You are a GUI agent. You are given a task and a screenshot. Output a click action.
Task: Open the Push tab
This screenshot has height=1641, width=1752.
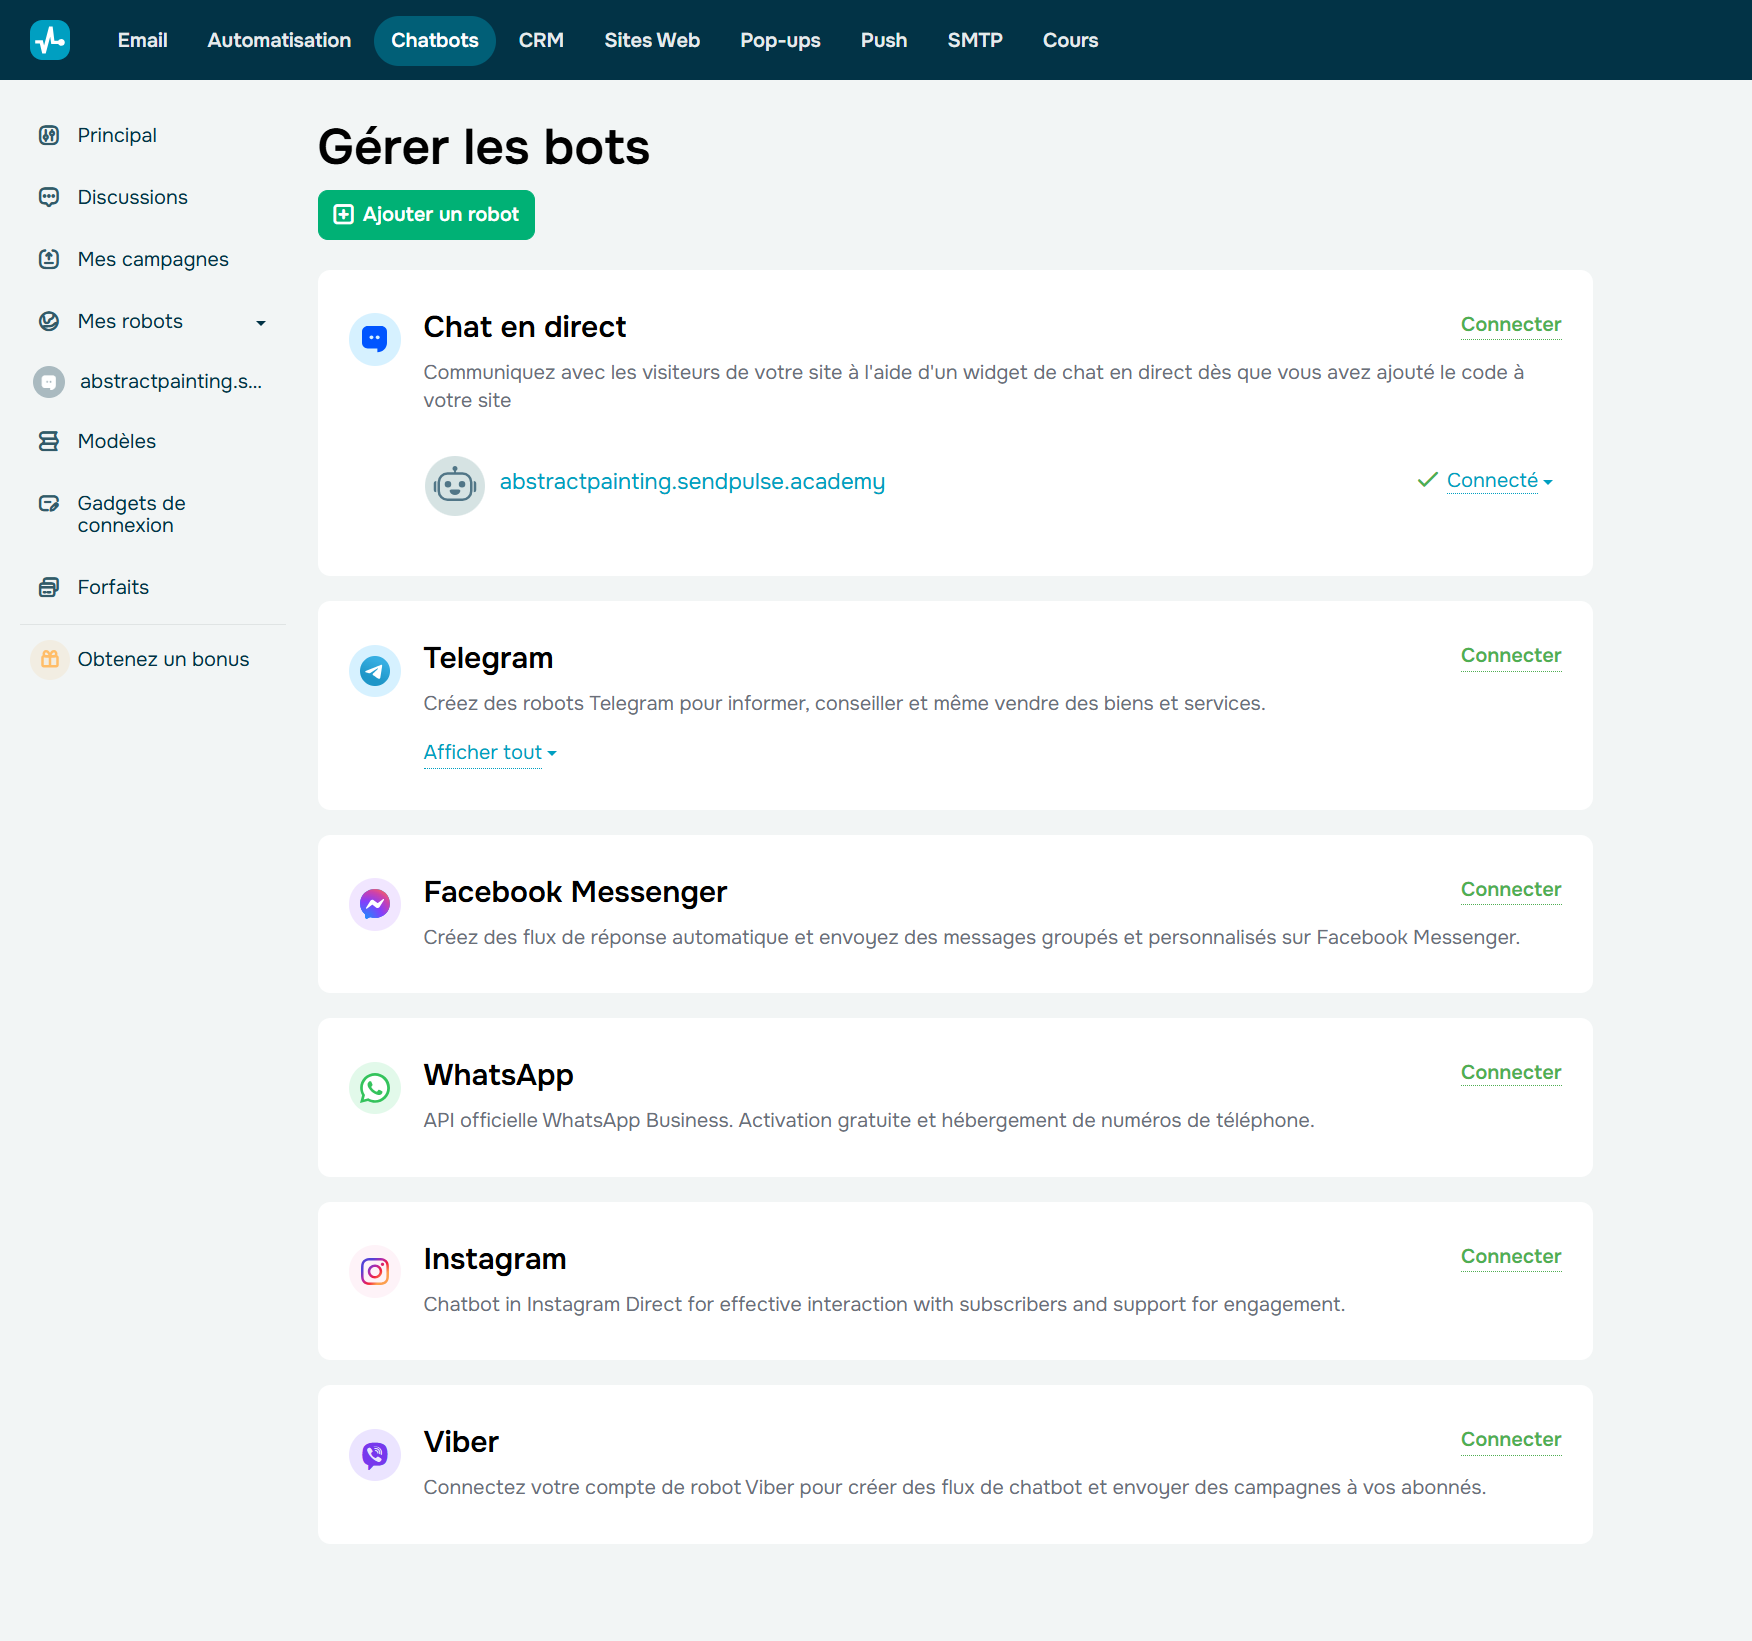(884, 40)
